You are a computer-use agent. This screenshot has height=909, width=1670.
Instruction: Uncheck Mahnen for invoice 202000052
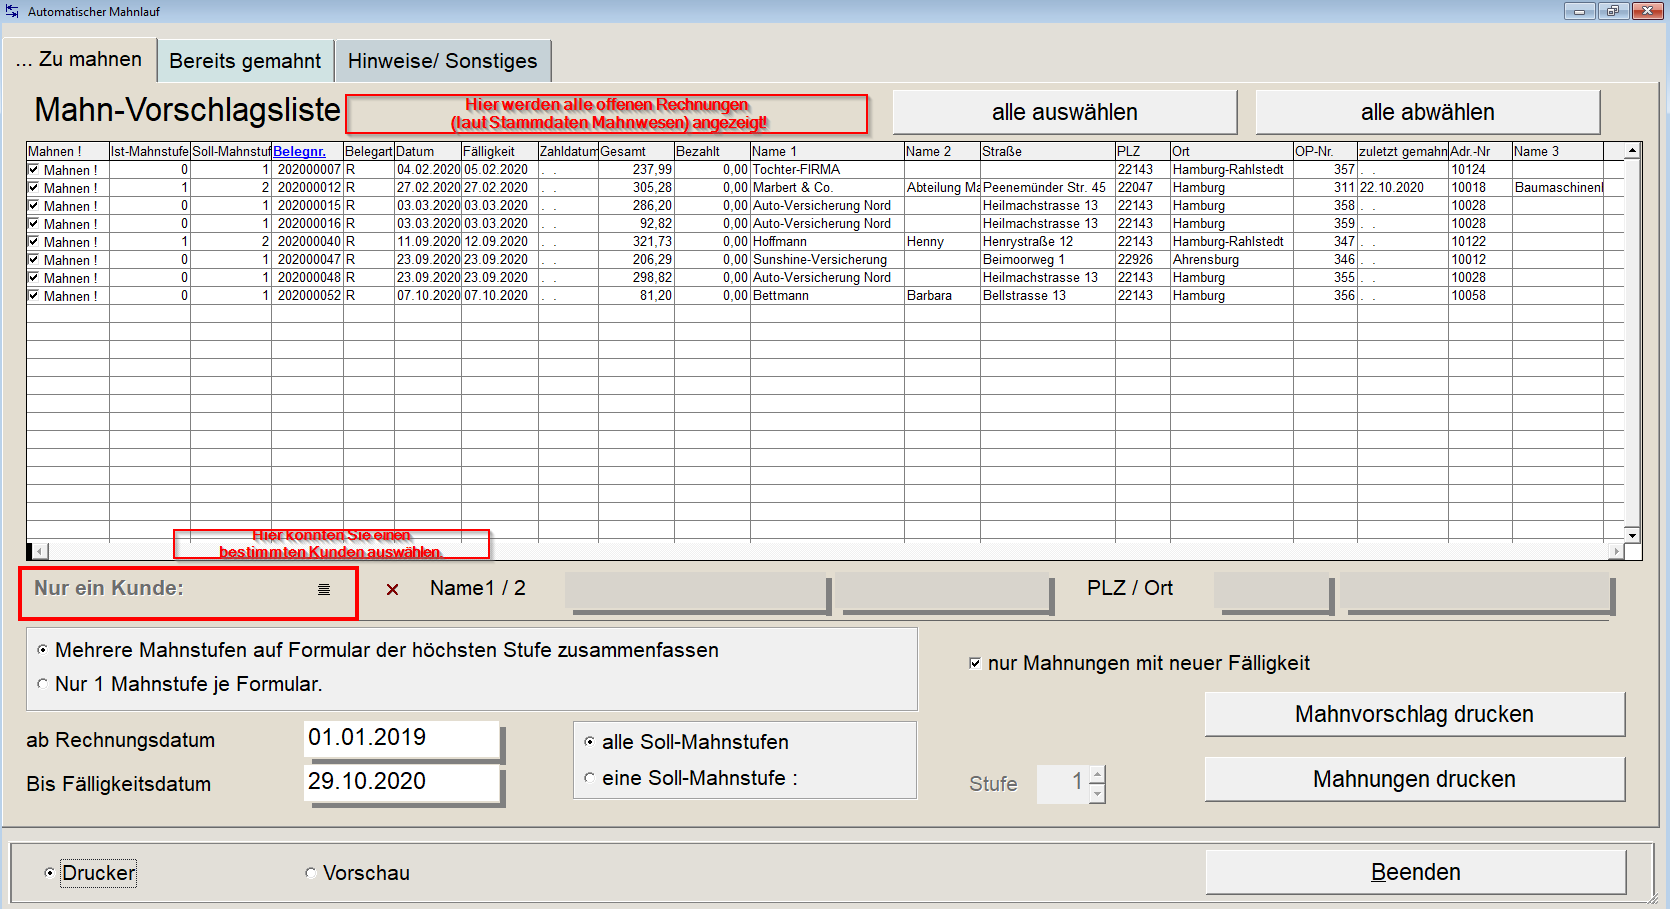33,296
